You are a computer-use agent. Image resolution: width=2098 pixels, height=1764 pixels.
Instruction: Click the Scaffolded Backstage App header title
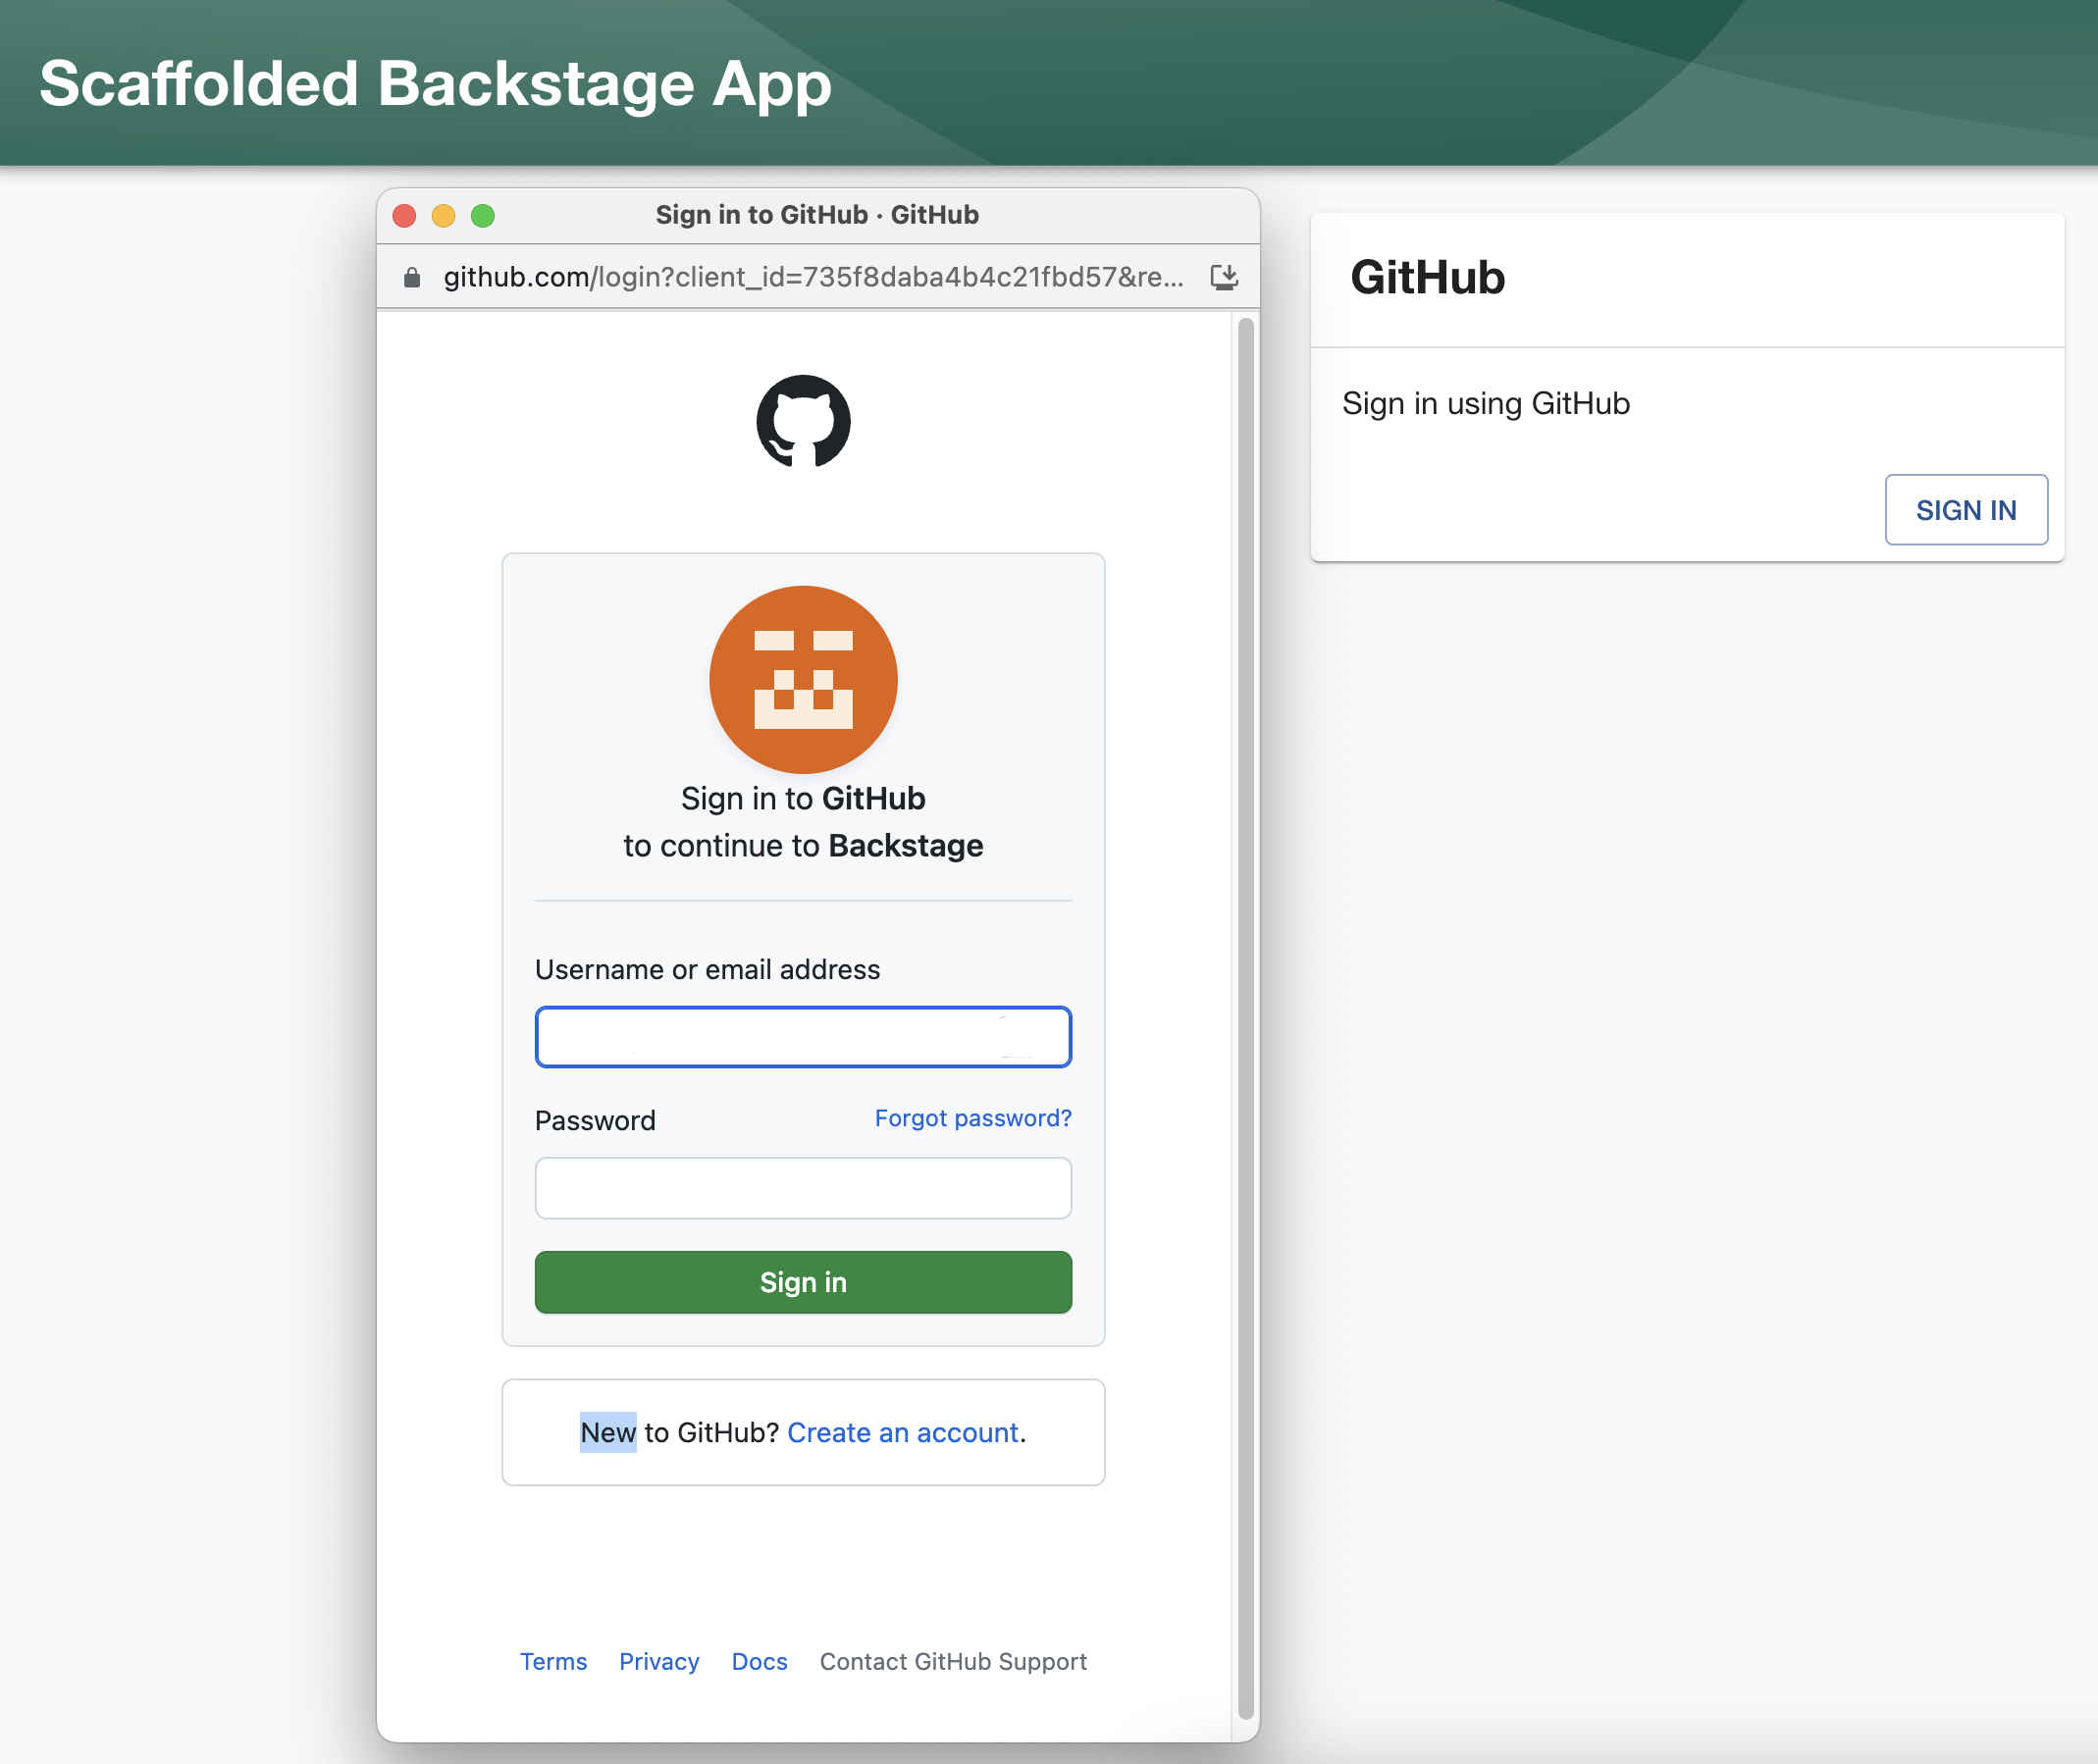tap(435, 84)
